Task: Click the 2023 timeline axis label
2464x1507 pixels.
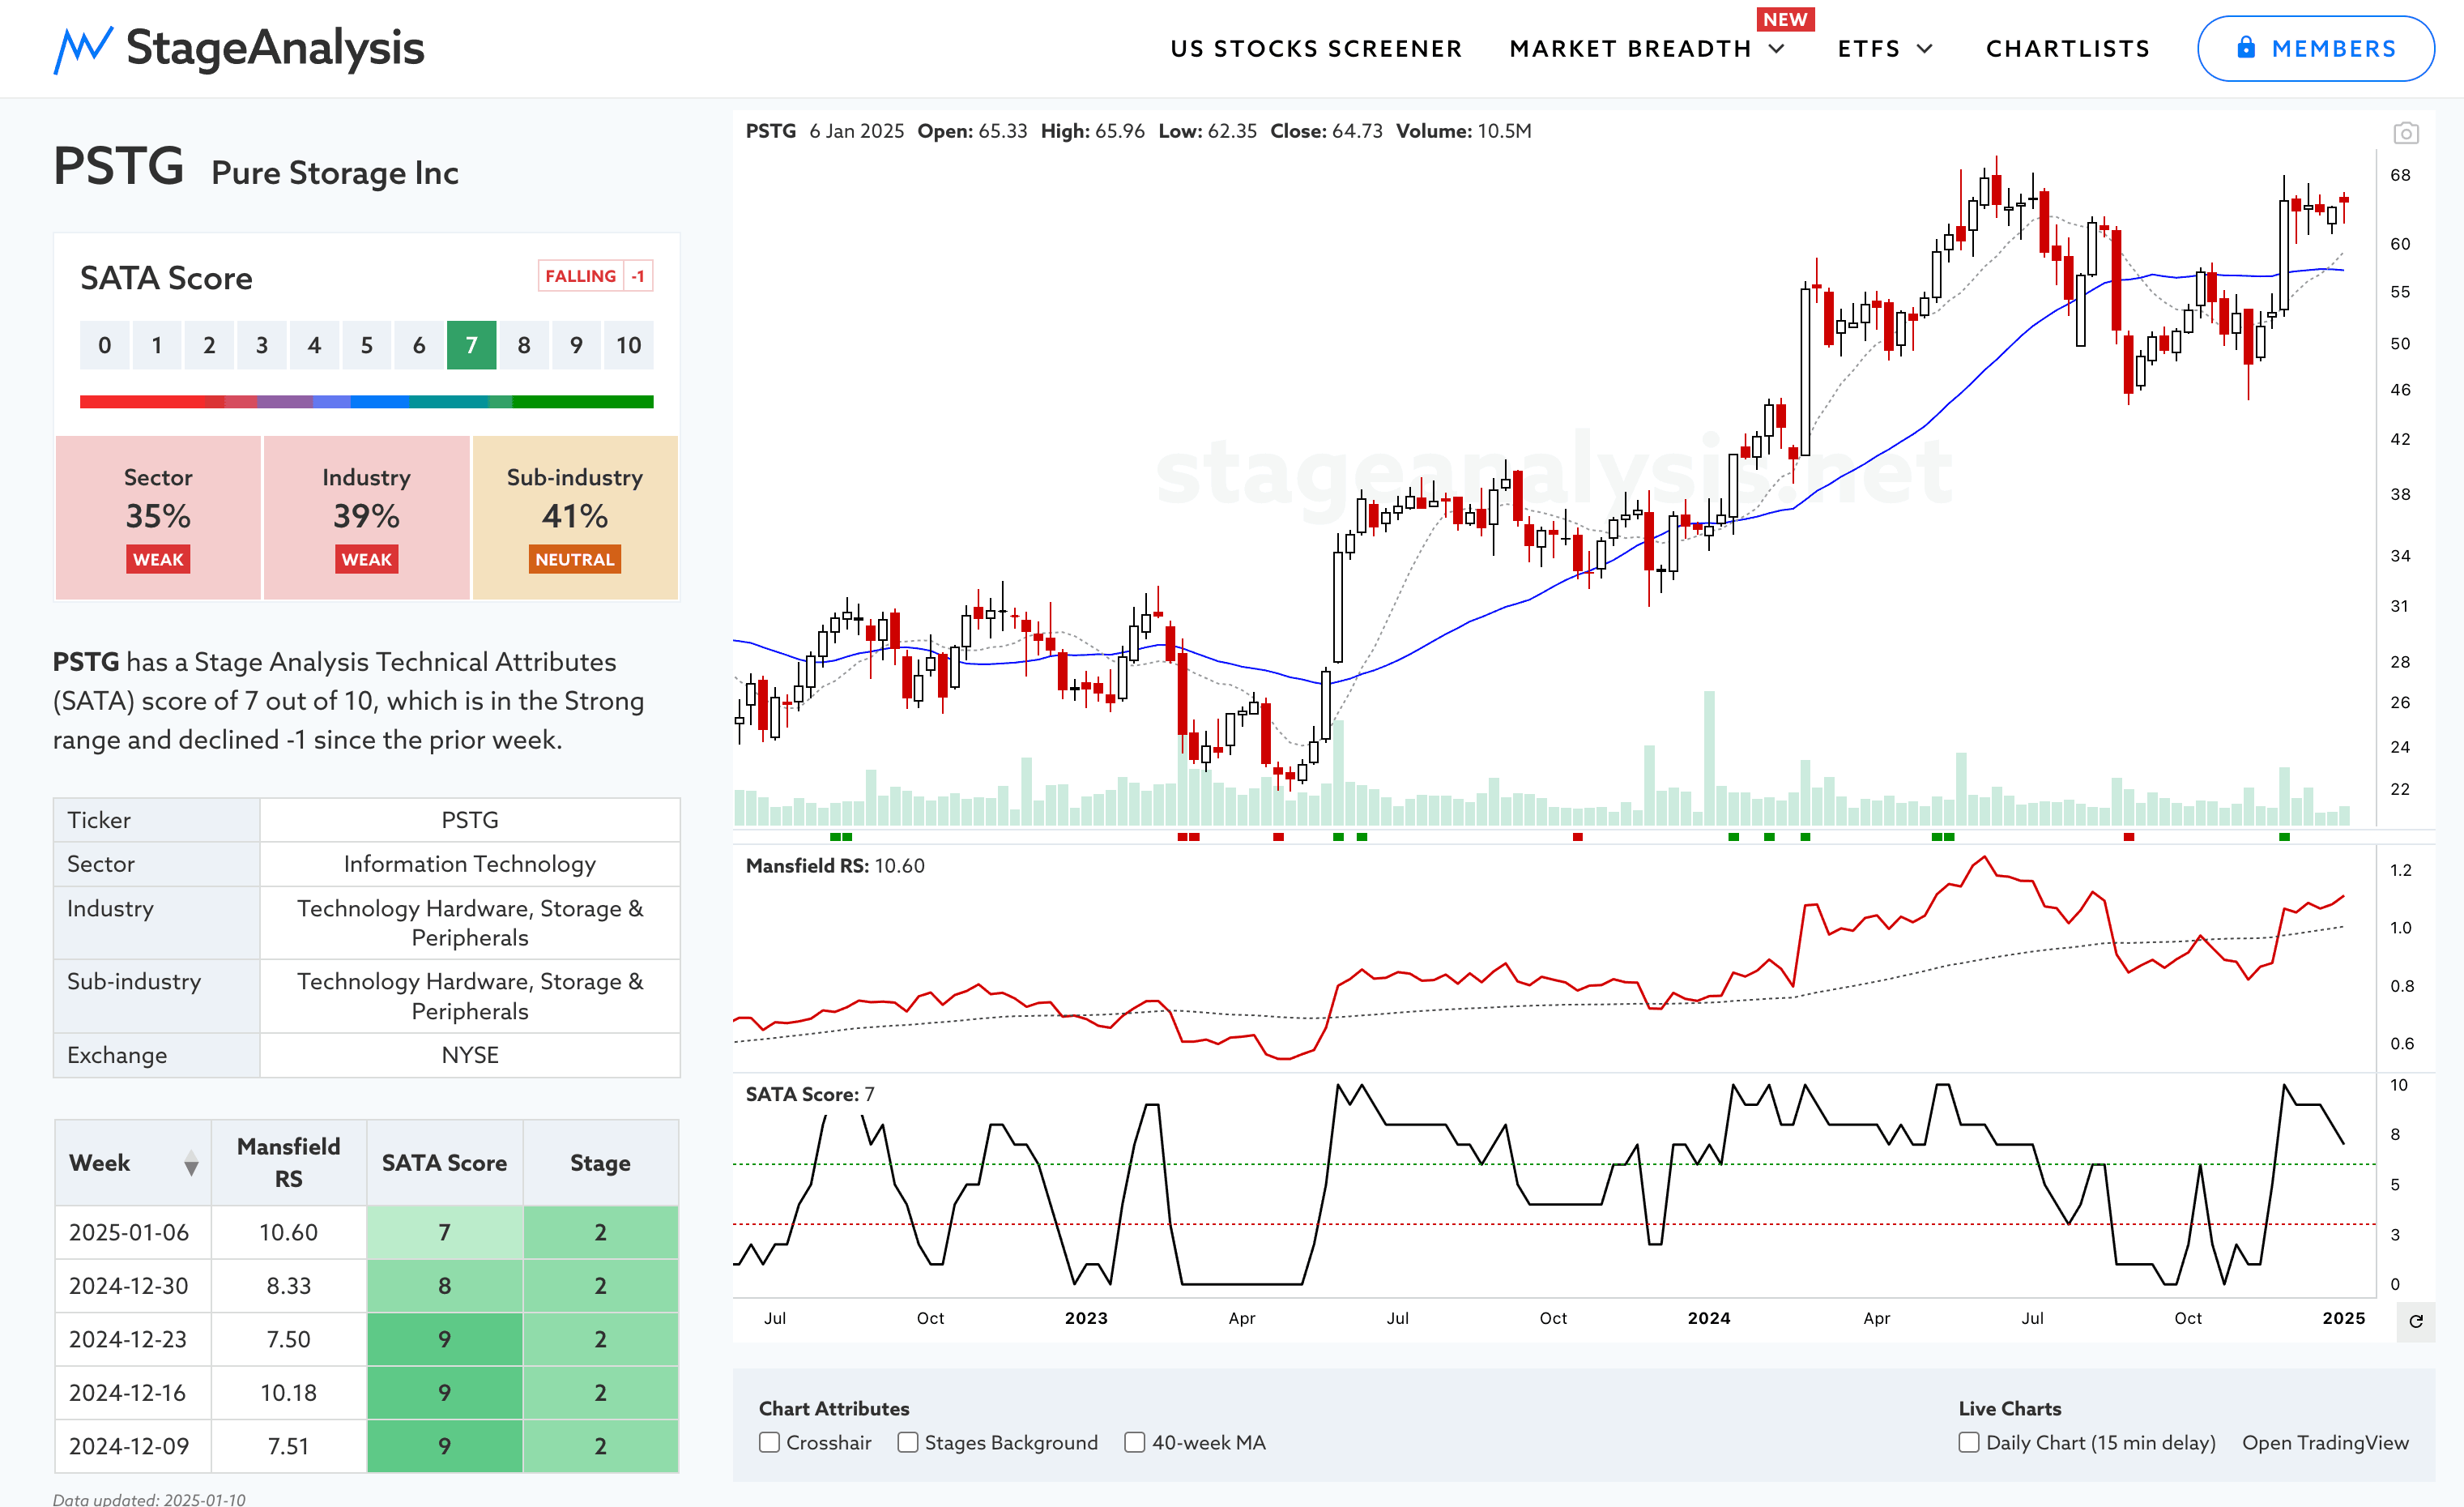Action: 1085,1318
